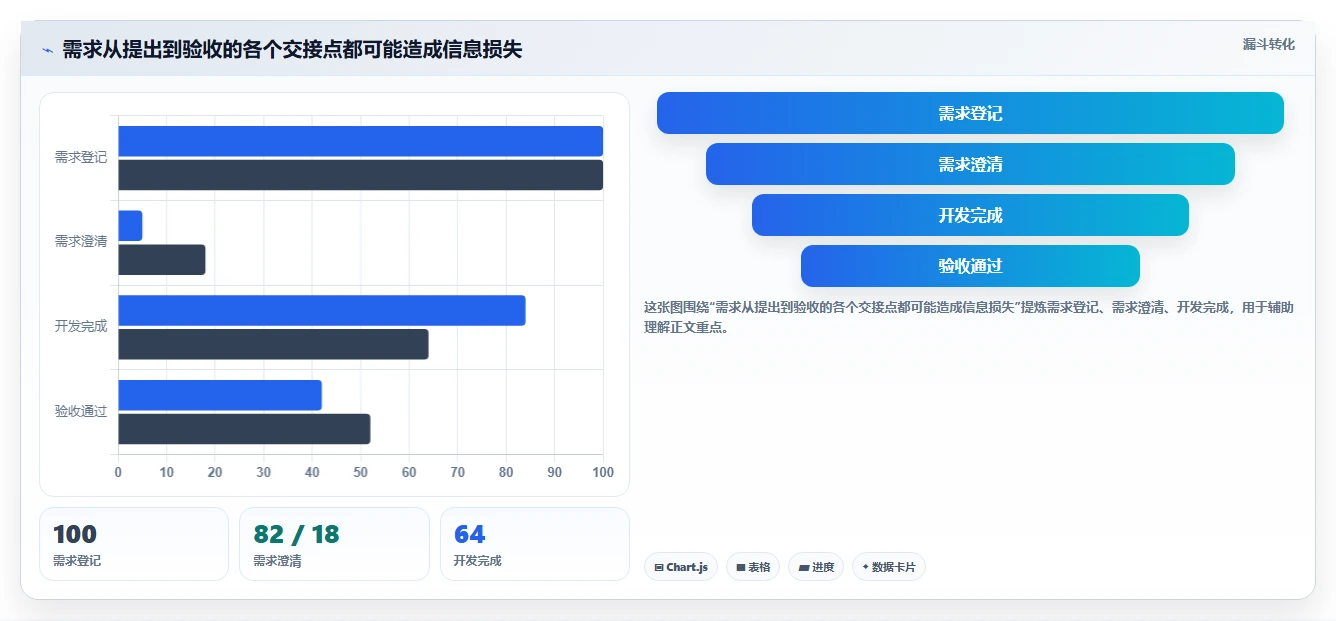
Task: Click the 进度 tag chip
Action: pyautogui.click(x=816, y=567)
